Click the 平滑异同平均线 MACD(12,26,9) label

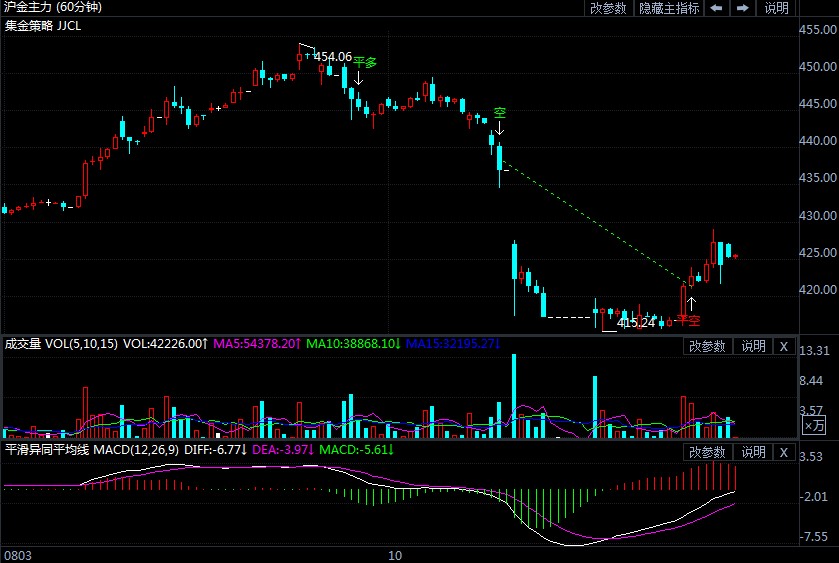click(91, 450)
